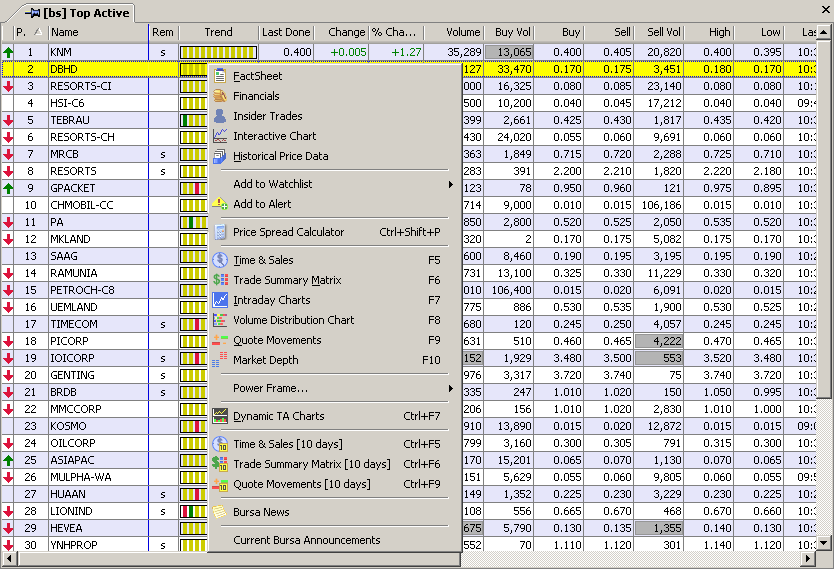Select the TEBRAU stock name
The height and width of the screenshot is (569, 834).
(70, 120)
